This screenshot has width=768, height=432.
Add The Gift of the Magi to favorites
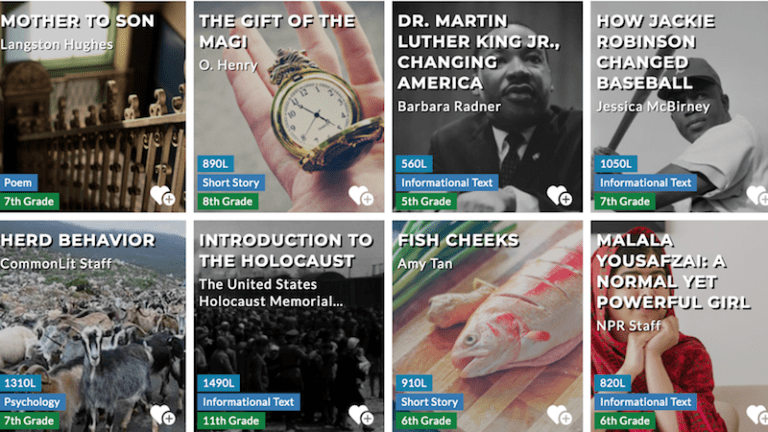pyautogui.click(x=361, y=195)
